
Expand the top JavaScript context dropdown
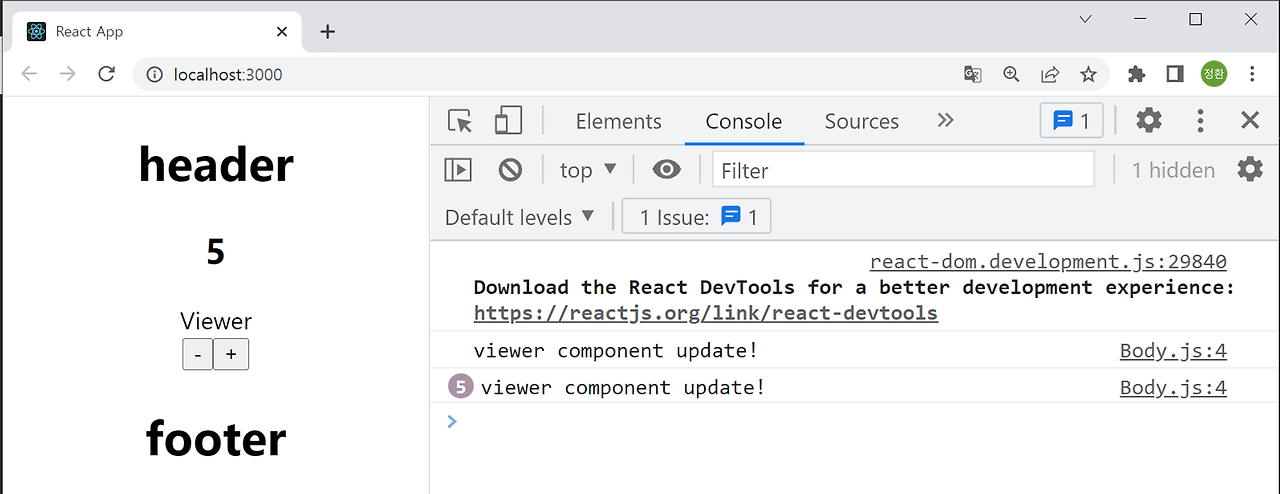pos(588,170)
